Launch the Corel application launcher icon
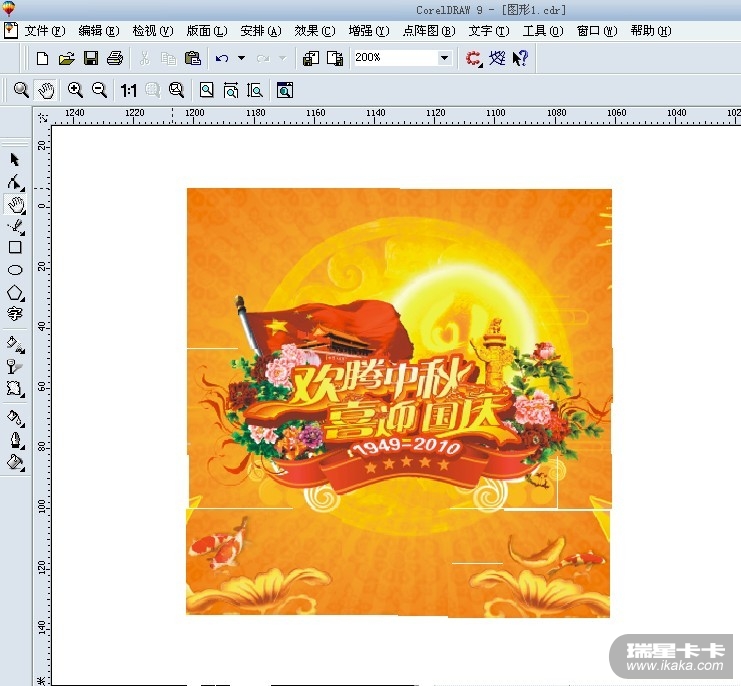Image resolution: width=741 pixels, height=686 pixels. pos(474,58)
